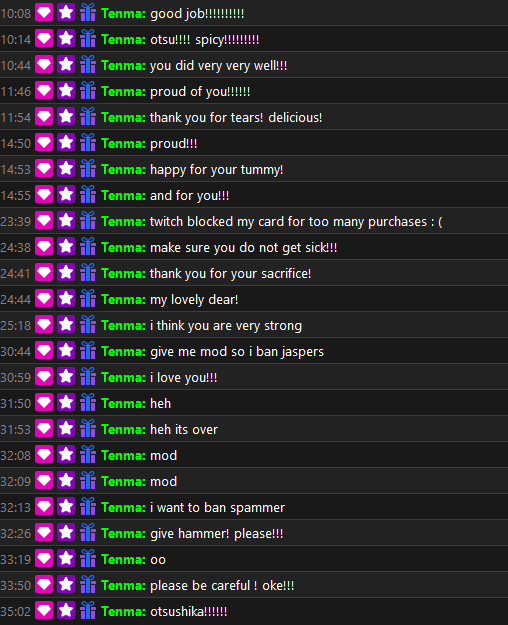Click Tenma username on 'i want to ban spammer'
The image size is (508, 625).
click(123, 507)
